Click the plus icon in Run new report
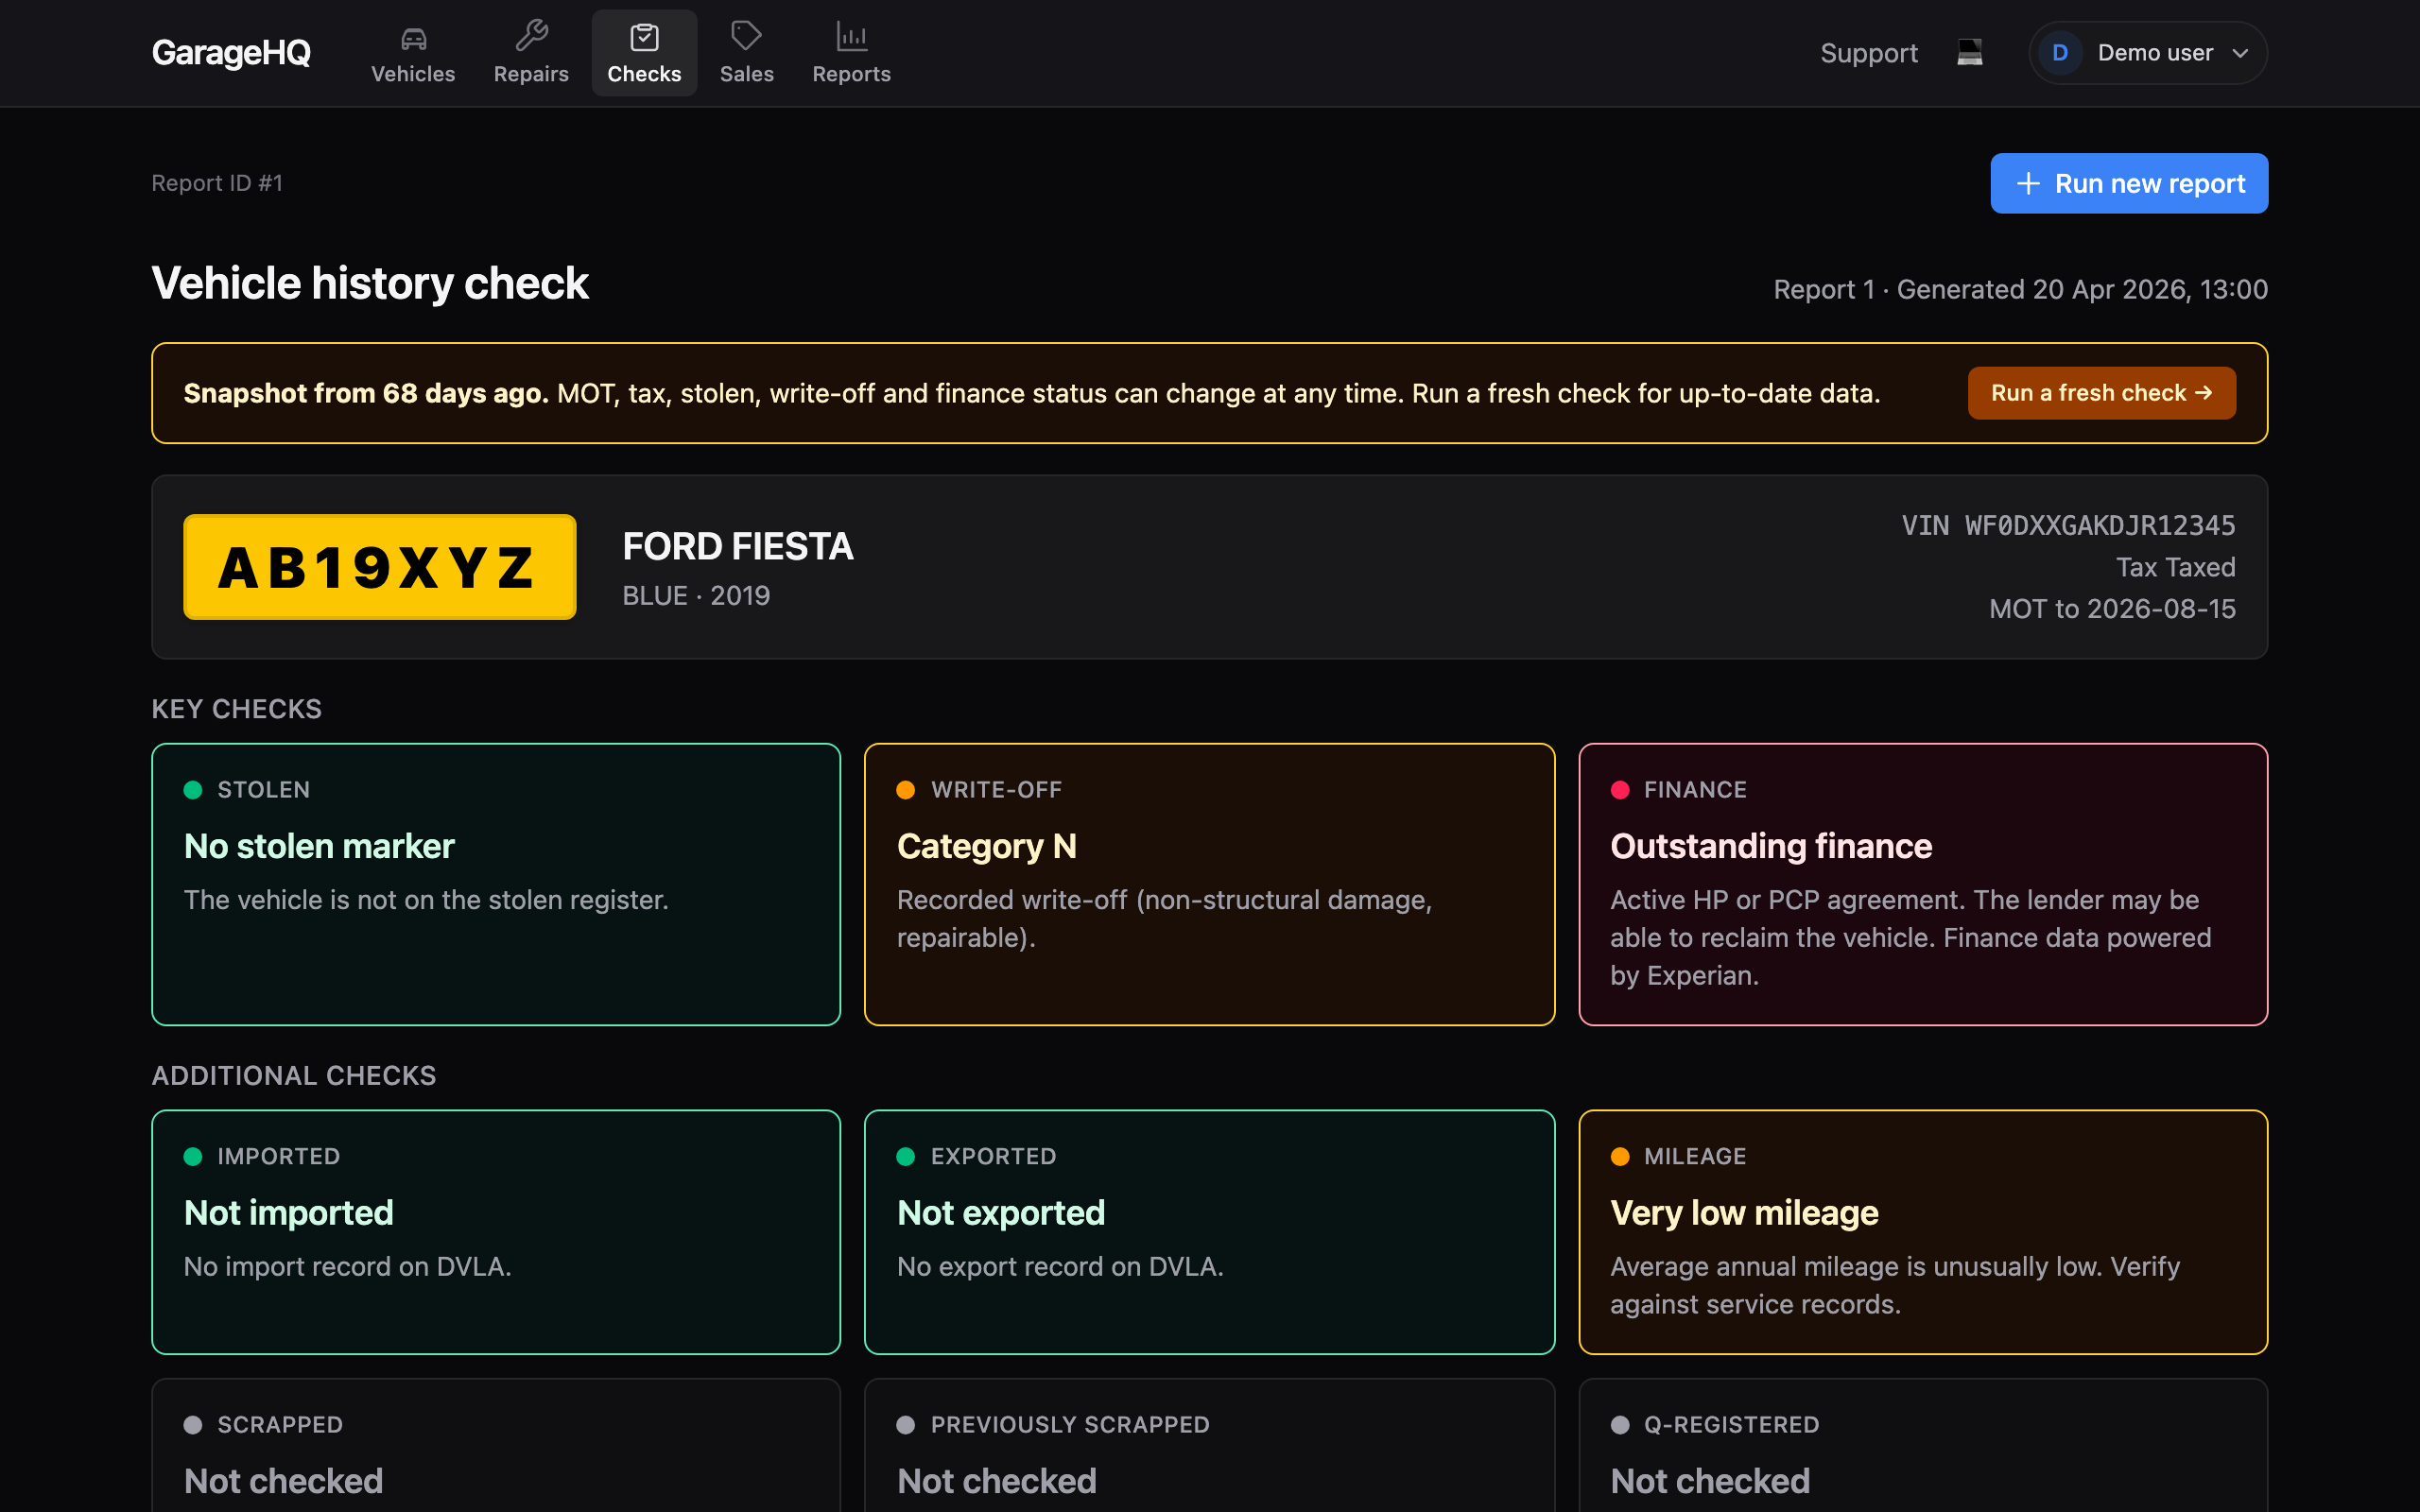The image size is (2420, 1512). tap(2027, 184)
